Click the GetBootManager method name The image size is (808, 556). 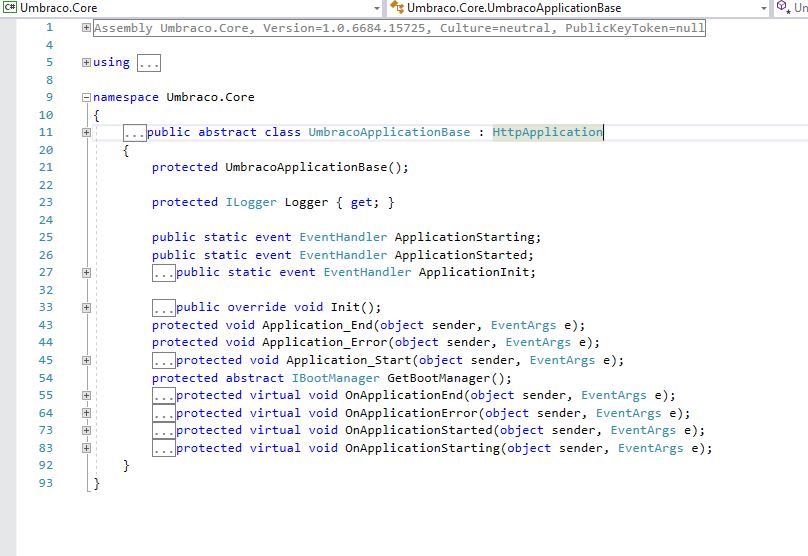coord(439,378)
